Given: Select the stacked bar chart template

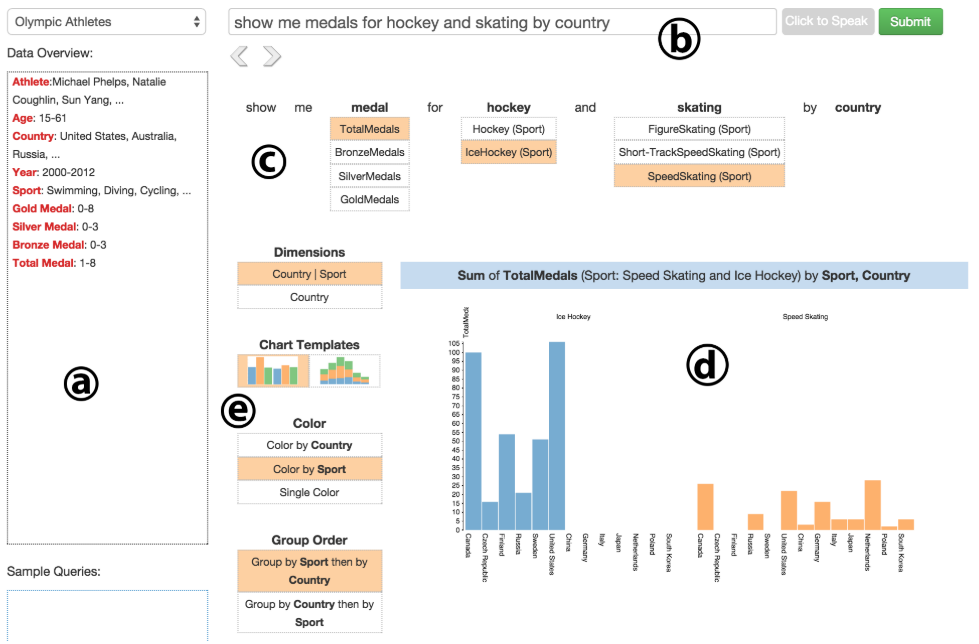Looking at the screenshot, I should 345,371.
